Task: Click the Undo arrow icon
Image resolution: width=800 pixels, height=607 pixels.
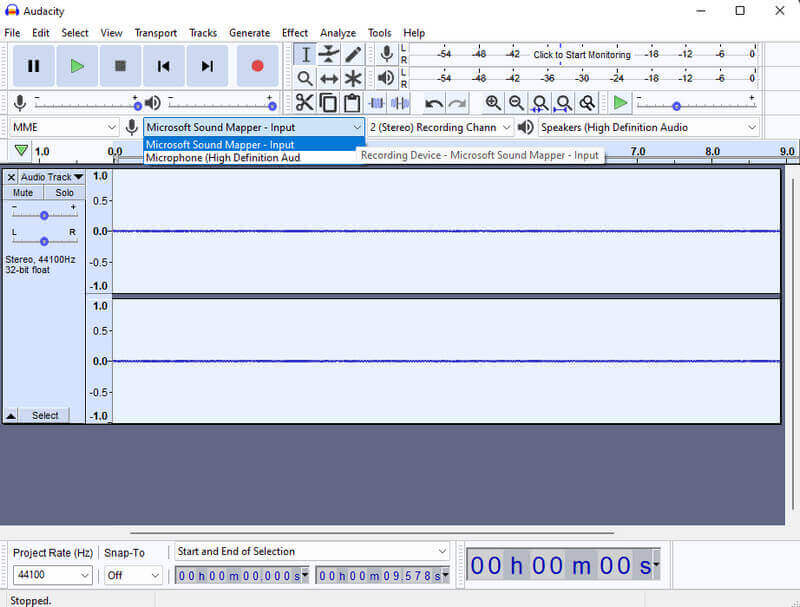Action: 434,104
